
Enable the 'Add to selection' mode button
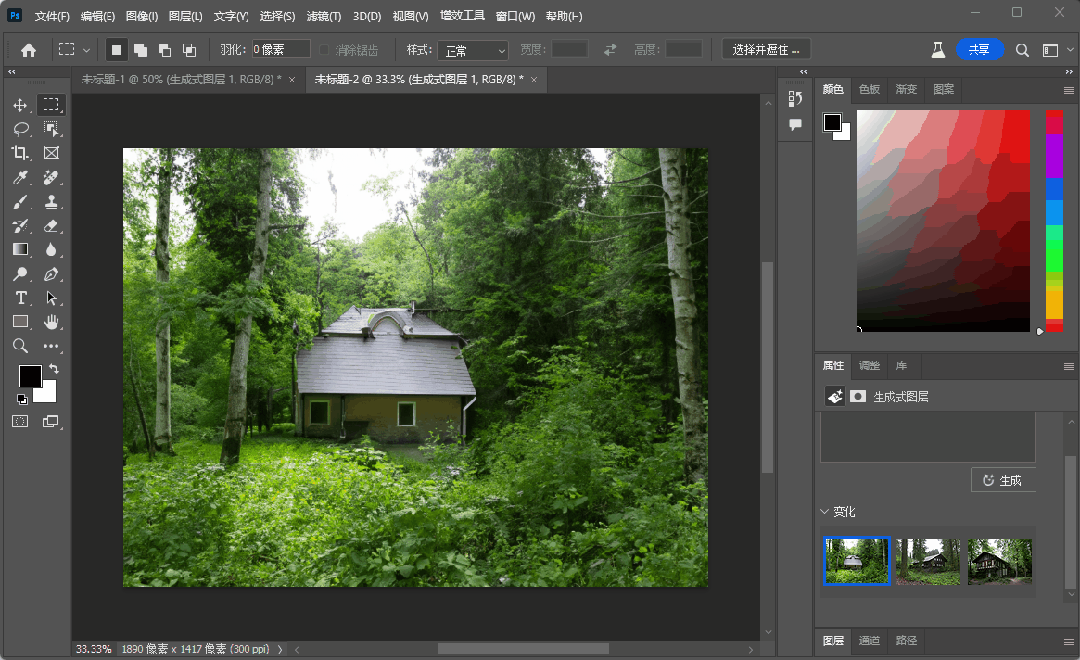(x=140, y=50)
